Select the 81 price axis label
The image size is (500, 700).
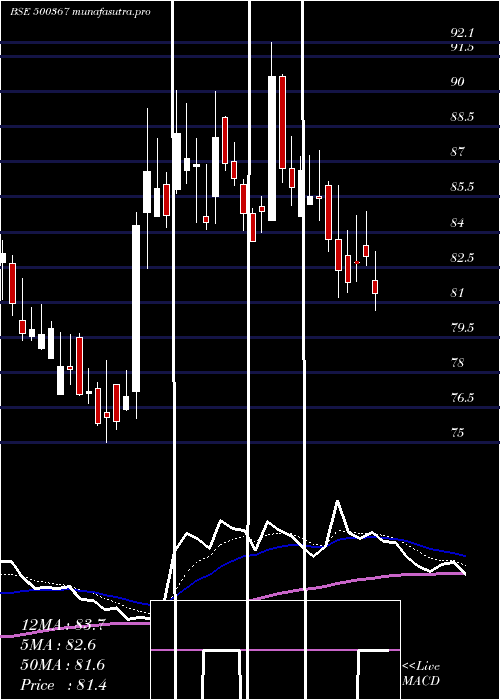[458, 292]
